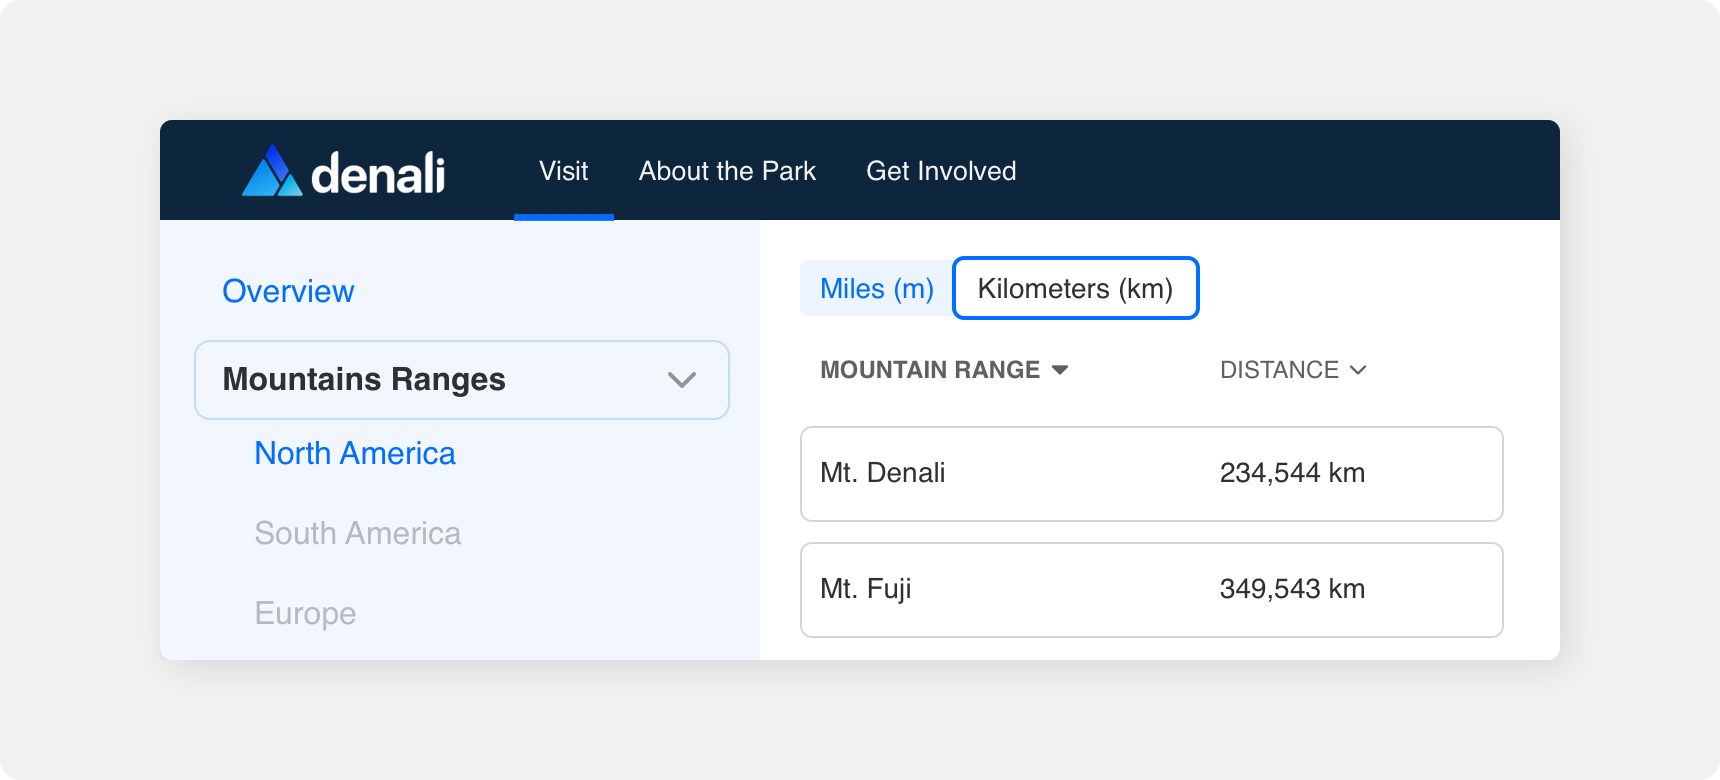The image size is (1720, 780).
Task: Switch units to Kilometers (km)
Action: click(1076, 288)
